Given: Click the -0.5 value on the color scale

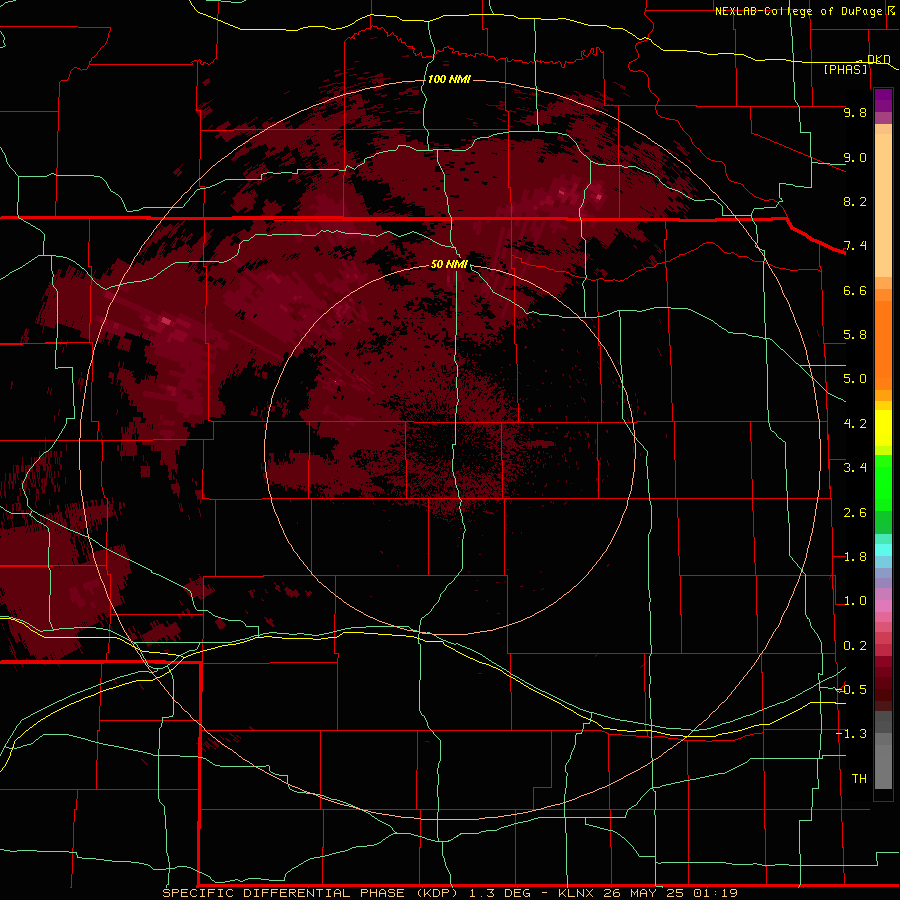Looking at the screenshot, I should pos(851,690).
